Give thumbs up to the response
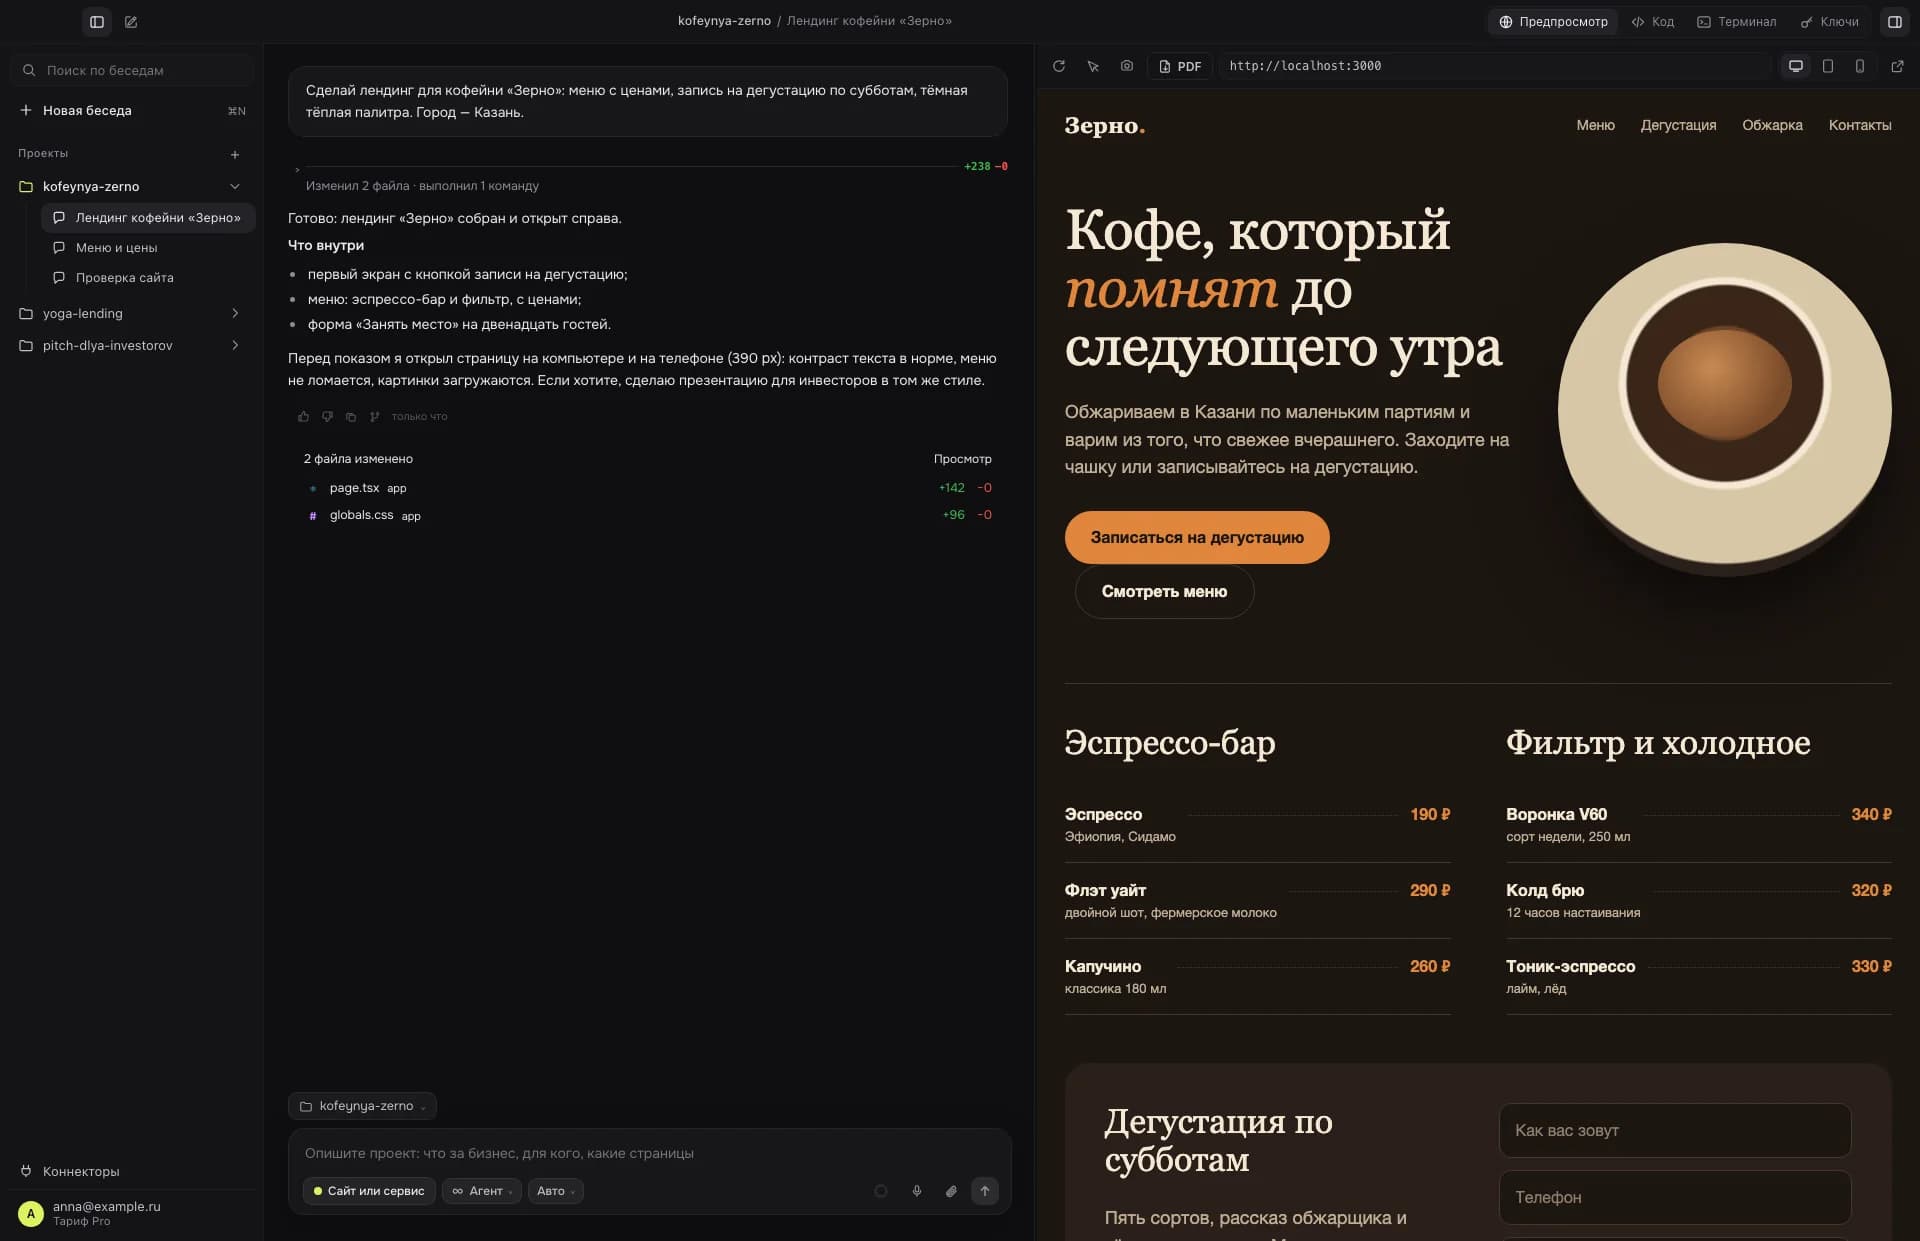This screenshot has height=1241, width=1920. 303,416
